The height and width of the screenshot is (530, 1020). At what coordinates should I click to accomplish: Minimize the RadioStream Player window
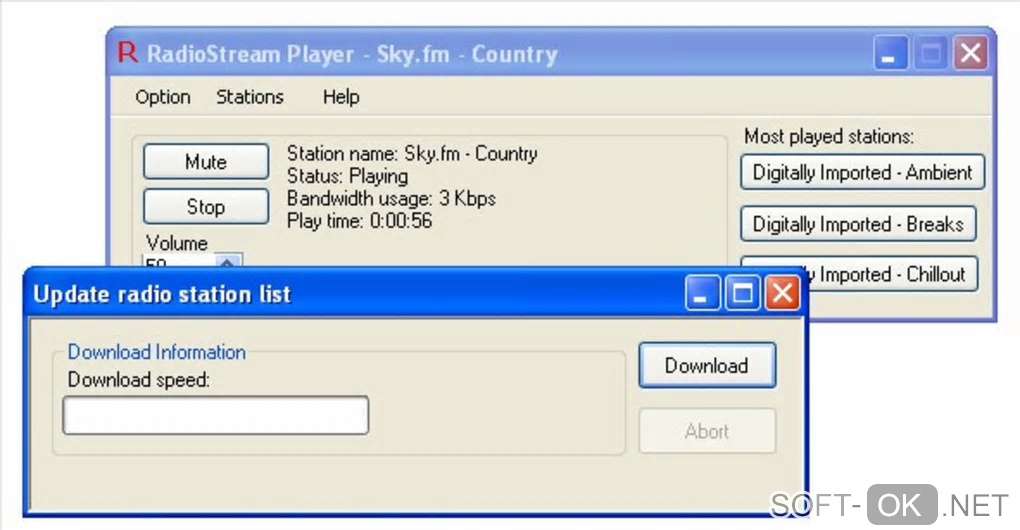[890, 53]
